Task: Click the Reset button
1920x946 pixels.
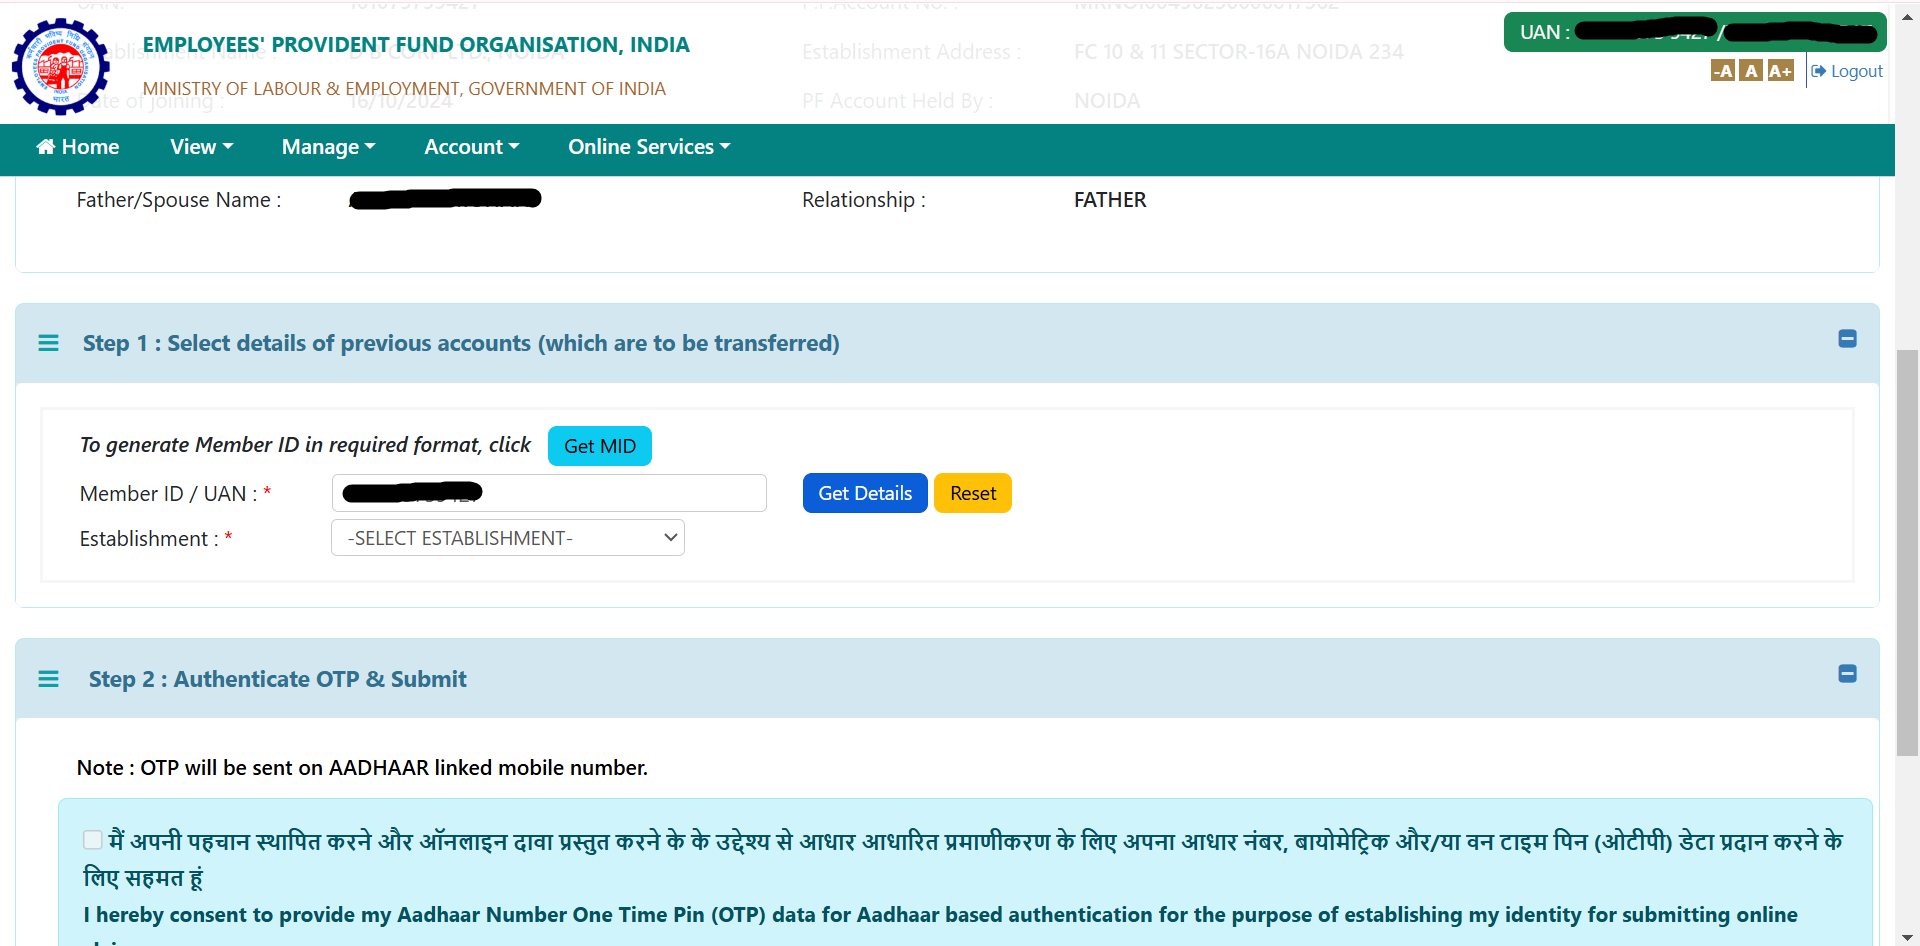Action: click(x=972, y=492)
